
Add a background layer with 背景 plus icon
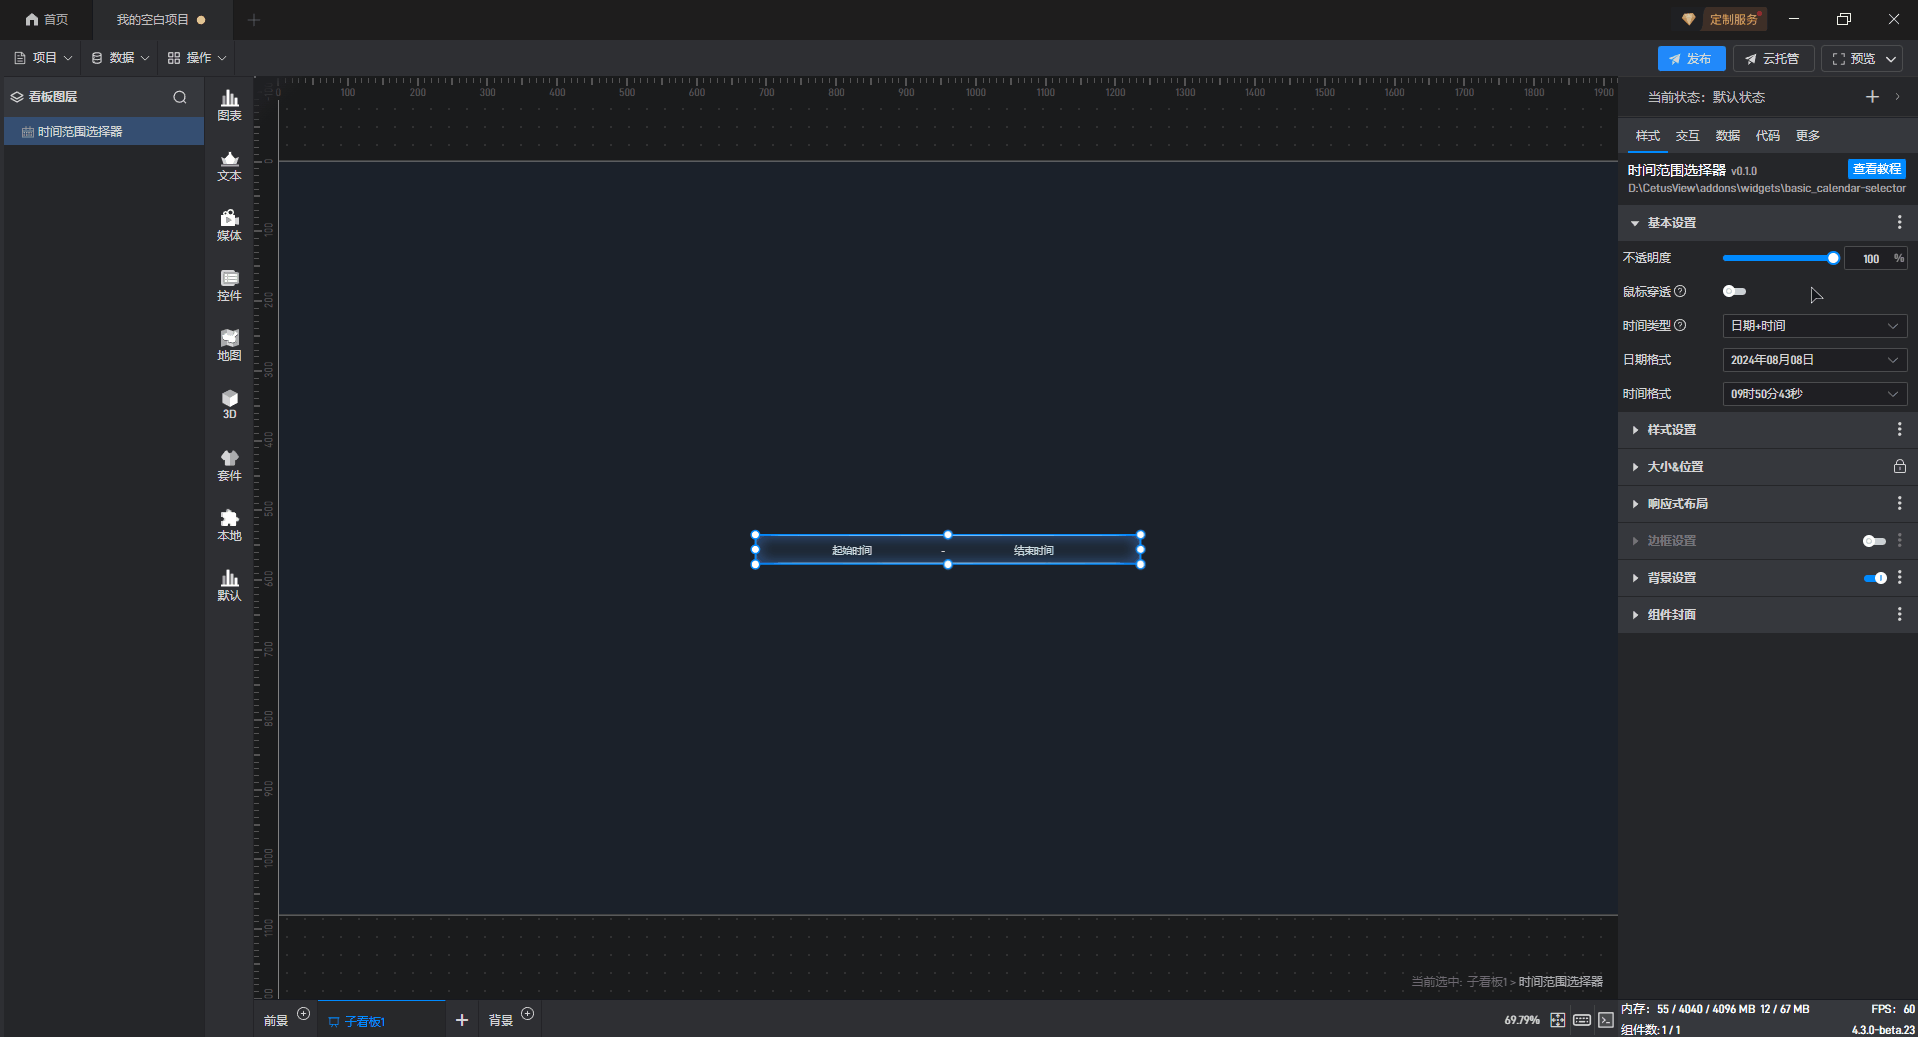(x=527, y=1014)
